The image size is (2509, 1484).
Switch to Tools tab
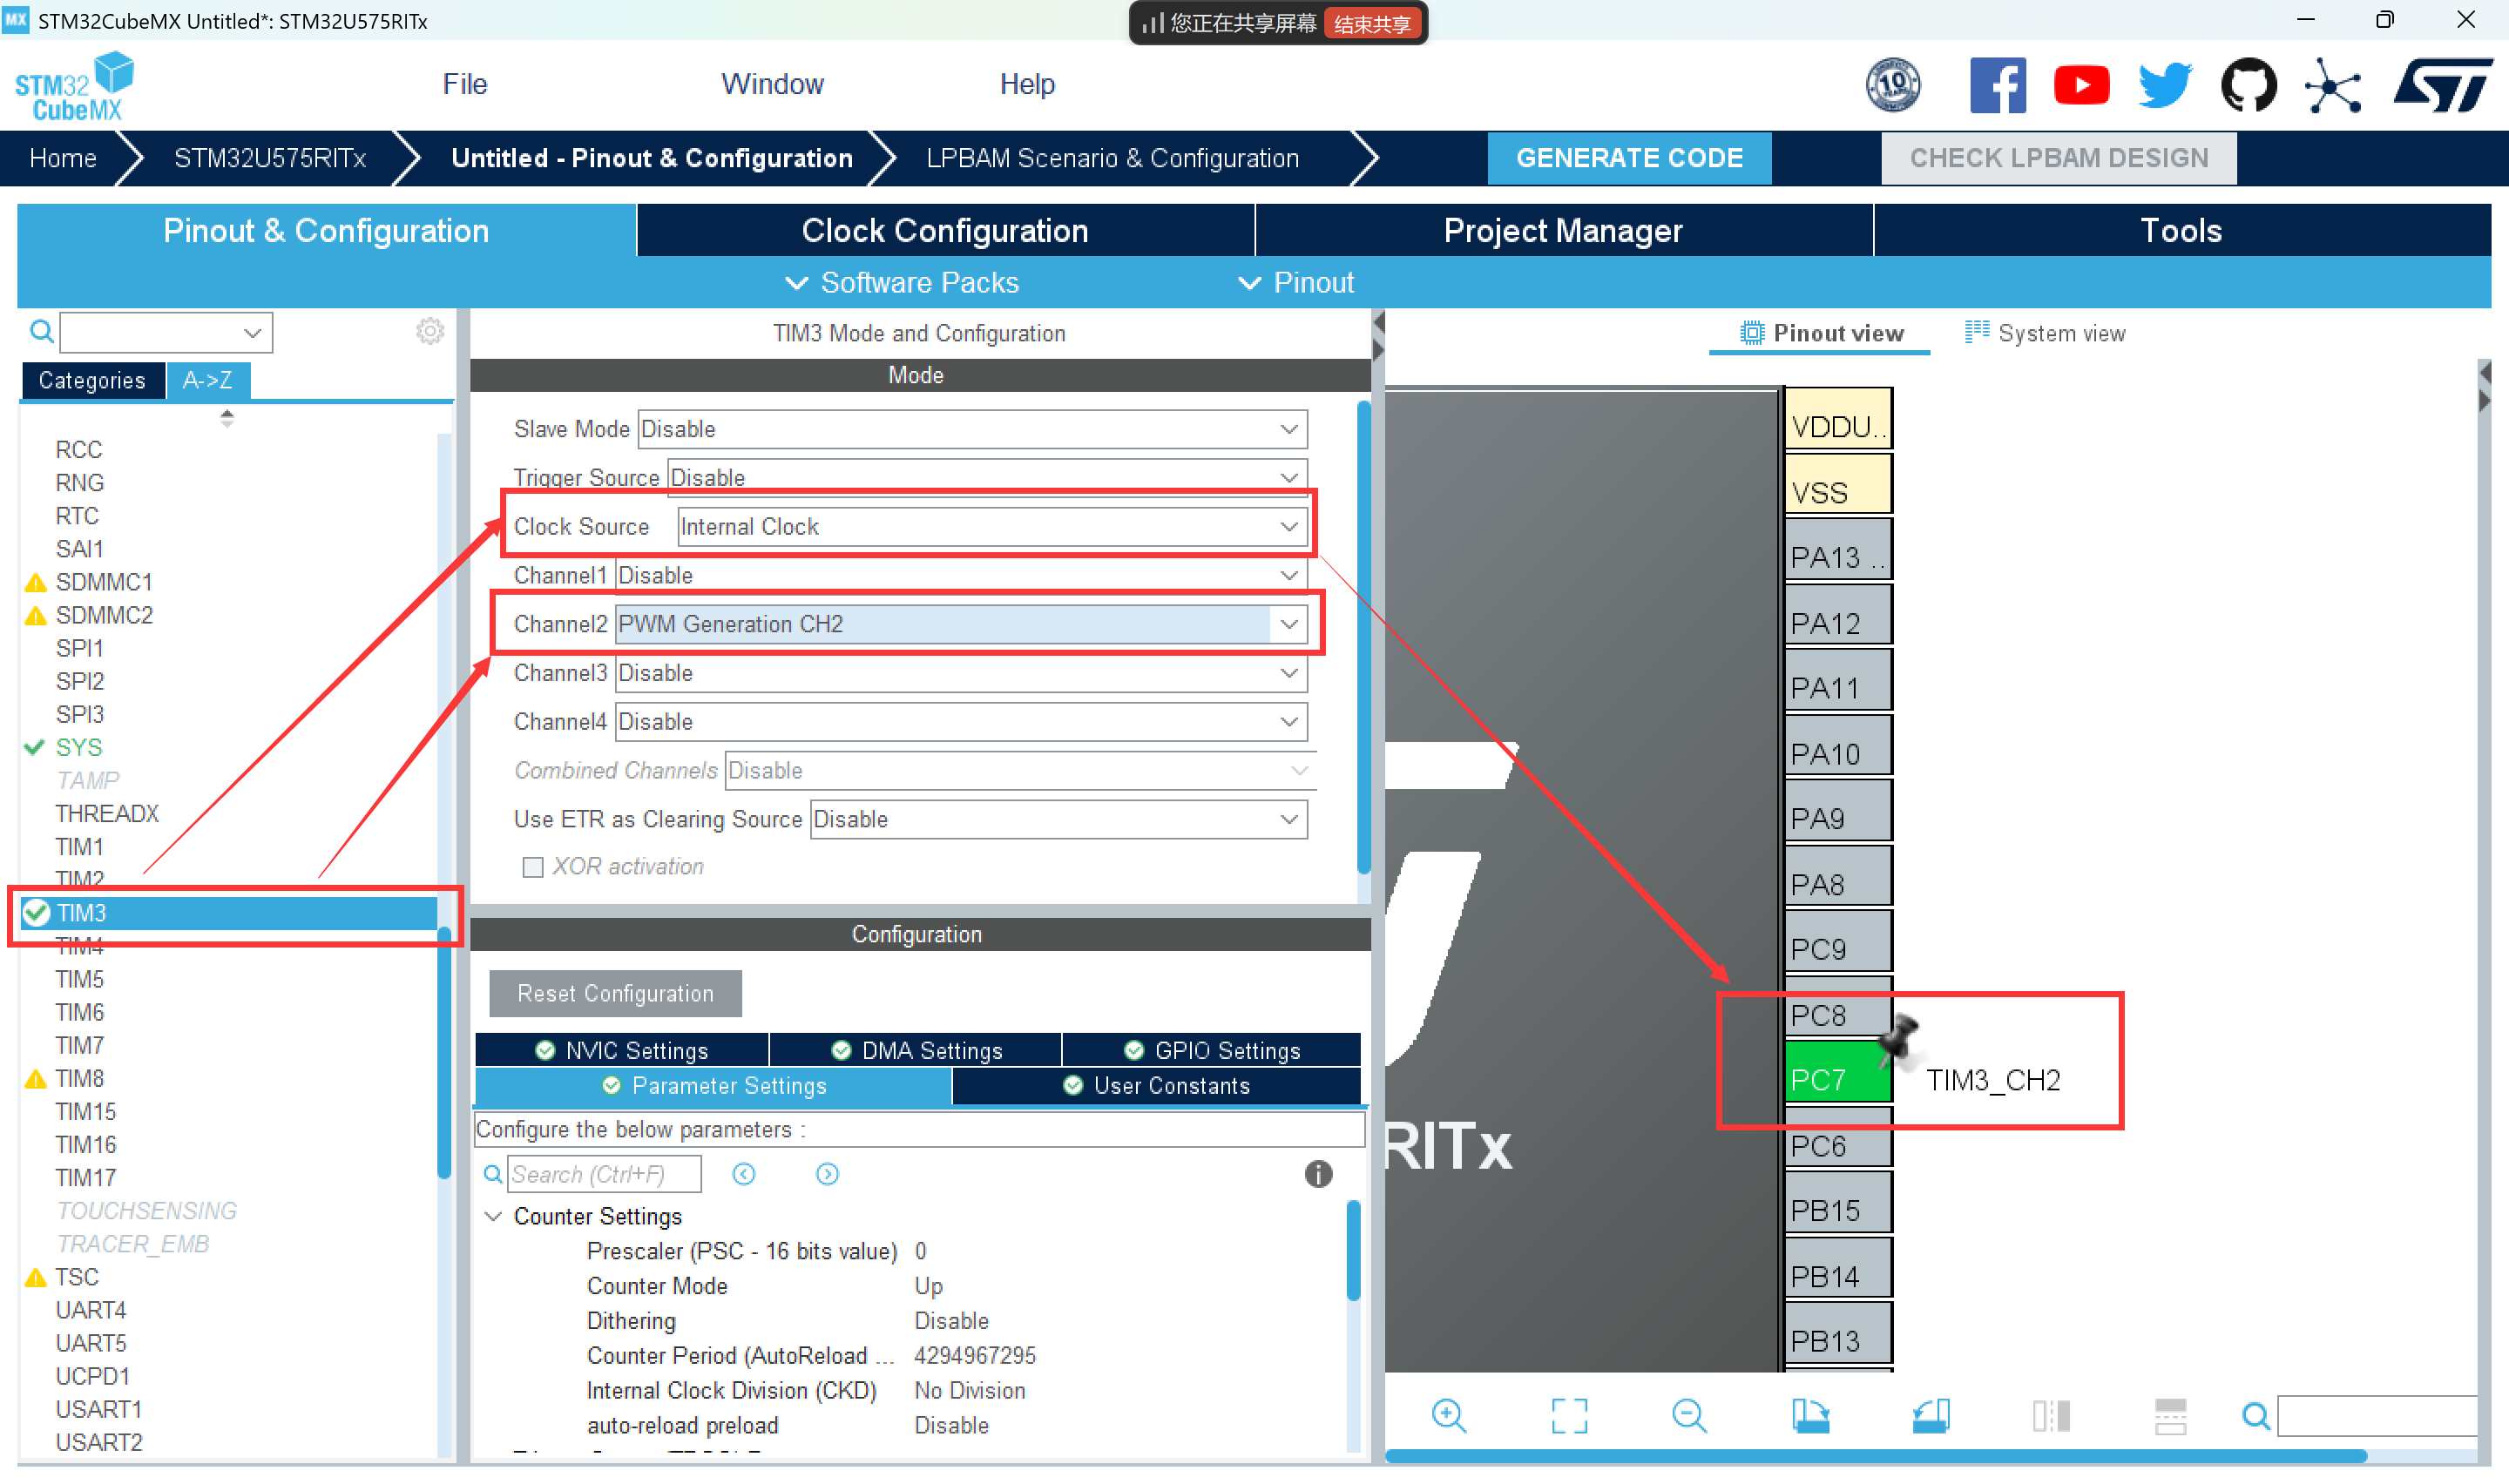tap(2182, 230)
